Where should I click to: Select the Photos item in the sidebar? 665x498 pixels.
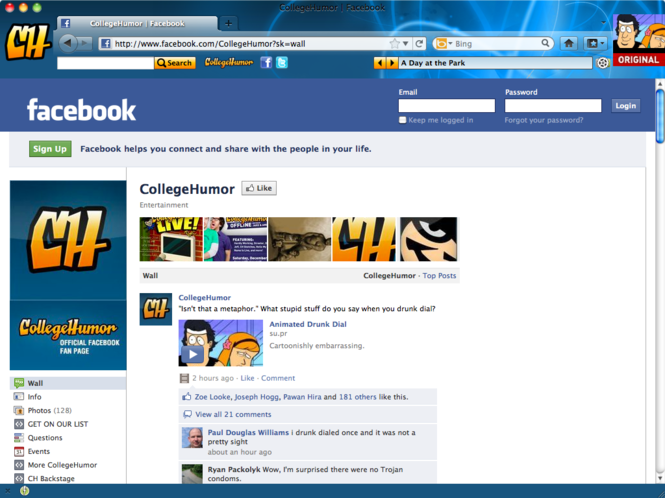40,410
